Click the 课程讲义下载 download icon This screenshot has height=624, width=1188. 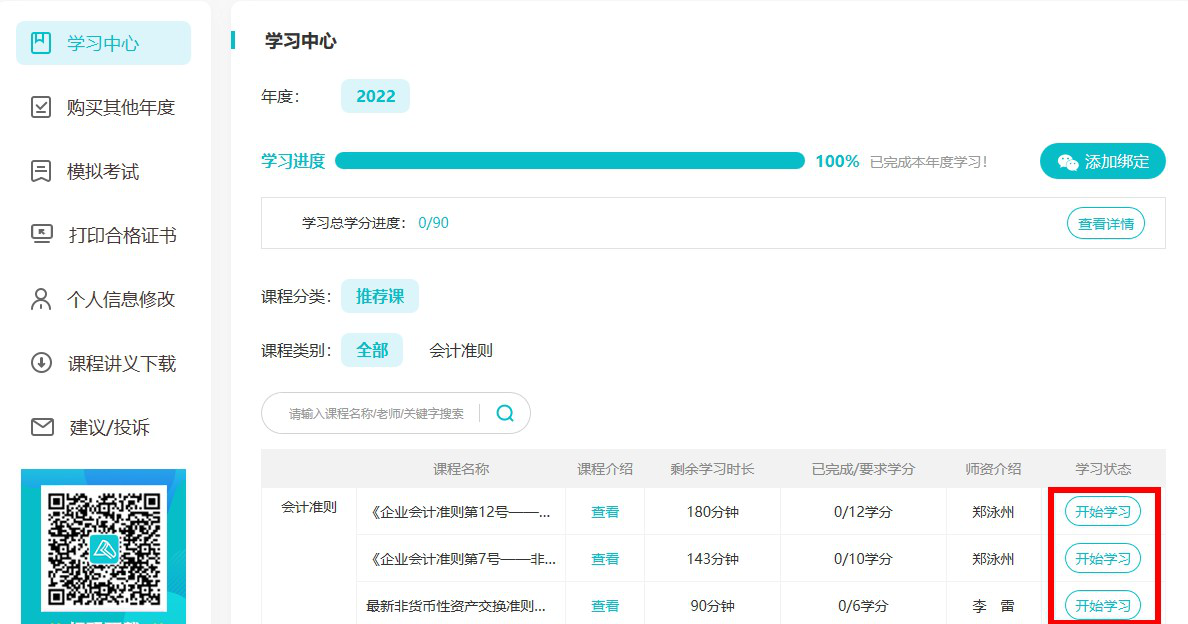click(41, 363)
